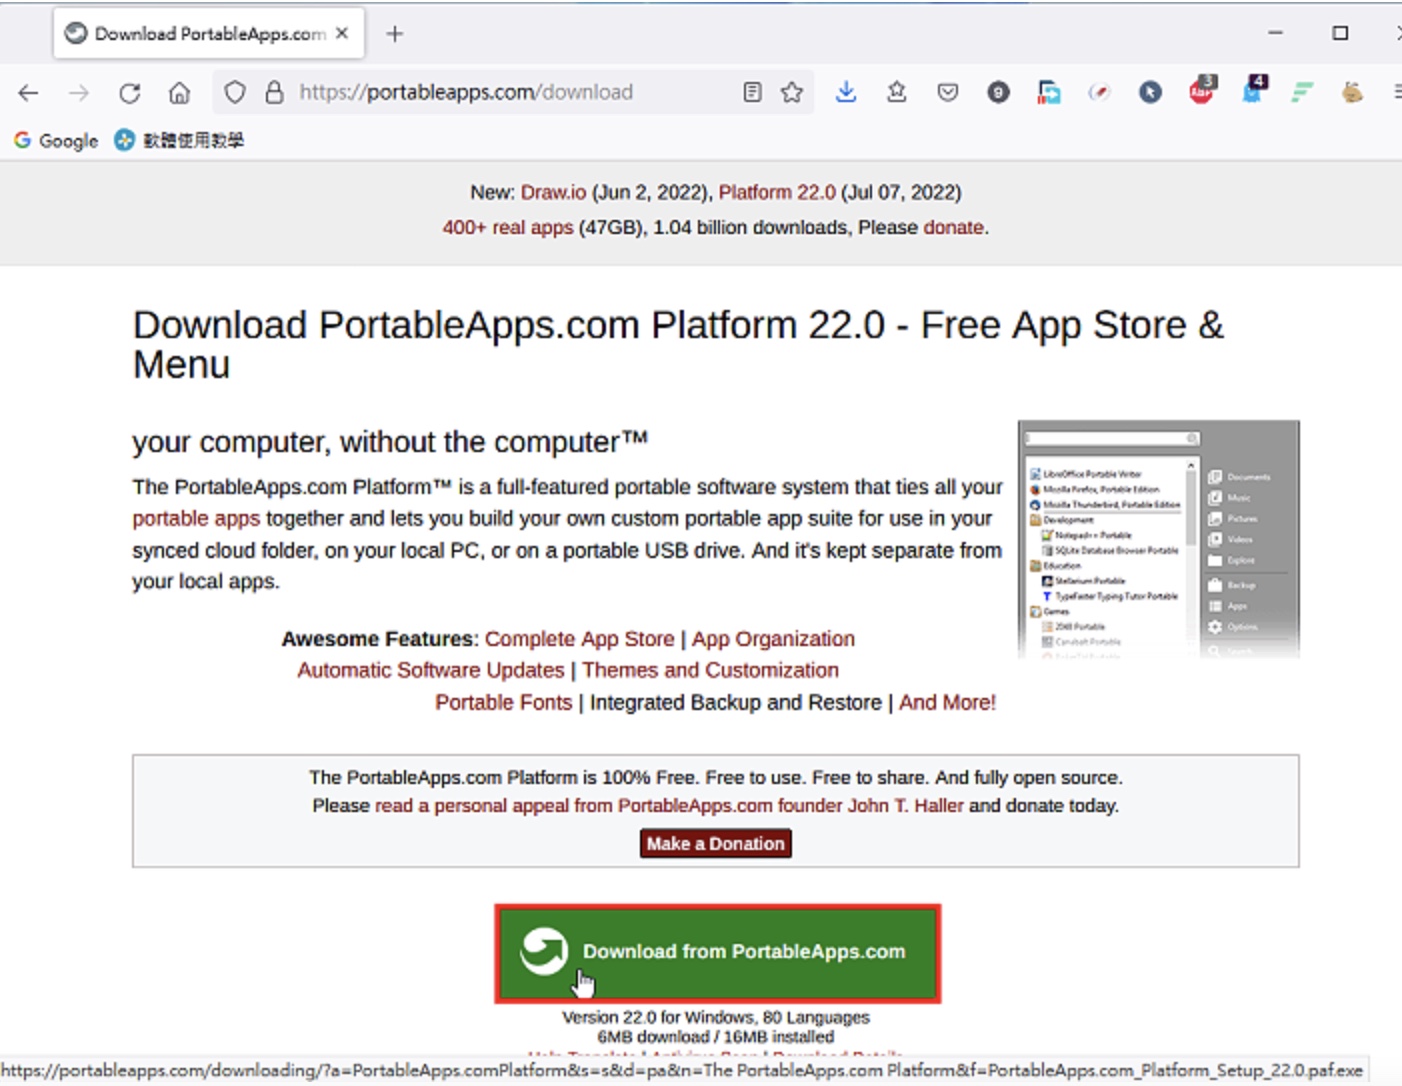Click text 6MB download / 16MB installed
Viewport: 1402px width, 1086px height.
point(716,1037)
